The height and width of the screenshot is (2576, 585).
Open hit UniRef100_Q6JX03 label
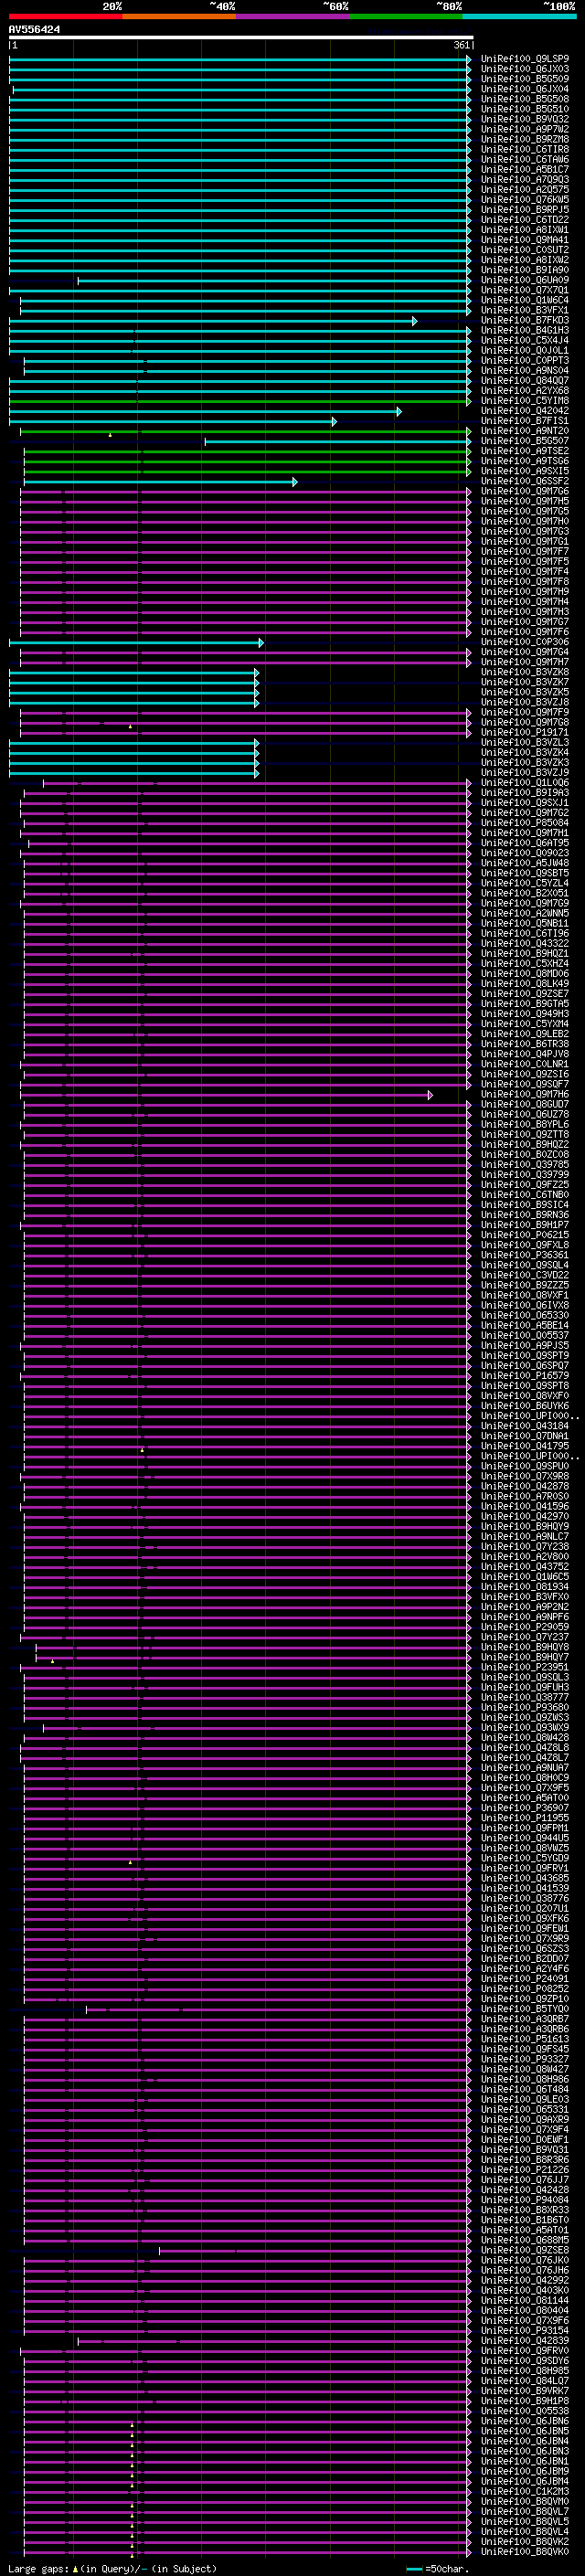pyautogui.click(x=525, y=69)
